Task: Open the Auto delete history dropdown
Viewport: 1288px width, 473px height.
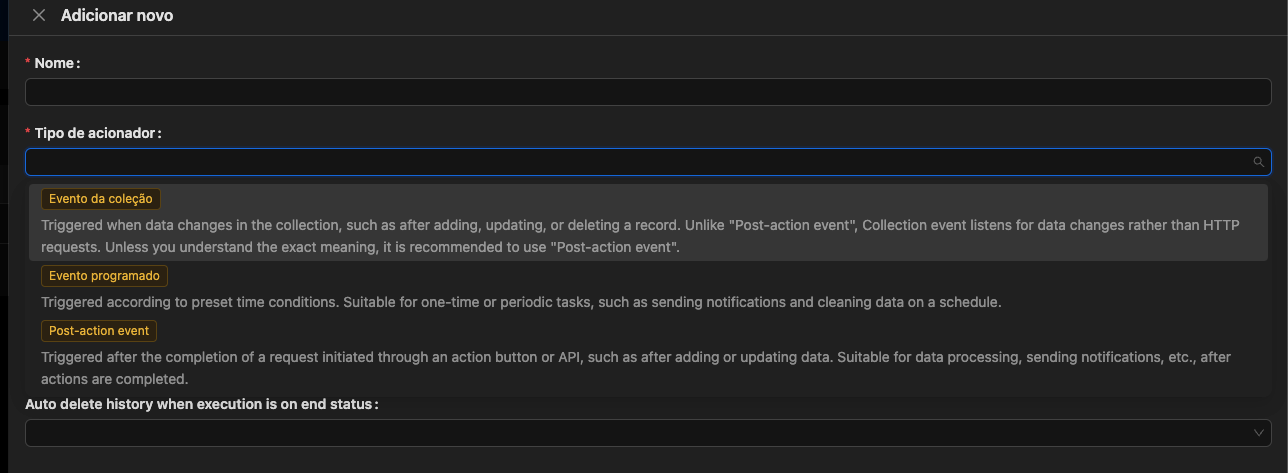Action: pos(648,433)
